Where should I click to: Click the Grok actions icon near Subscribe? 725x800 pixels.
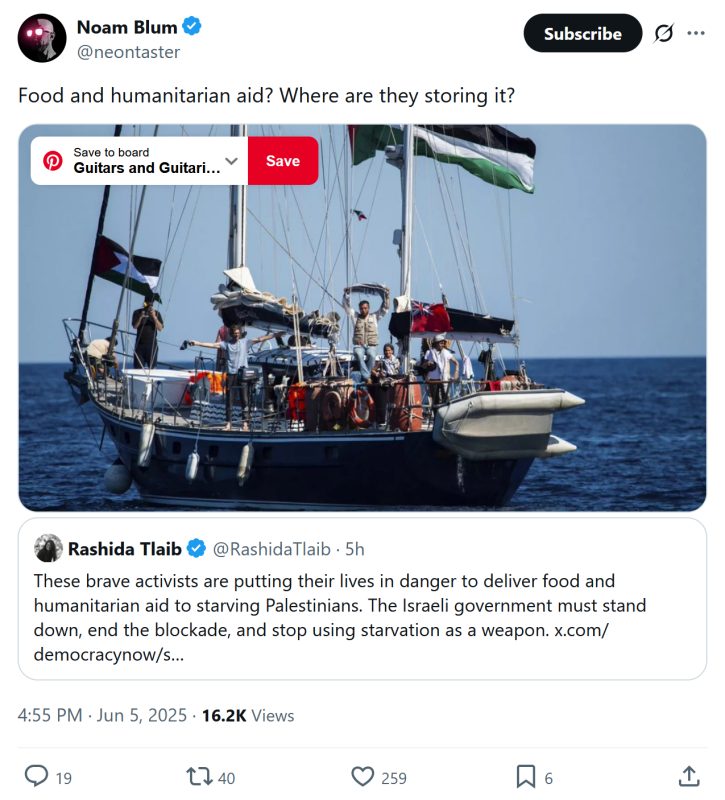pyautogui.click(x=661, y=33)
